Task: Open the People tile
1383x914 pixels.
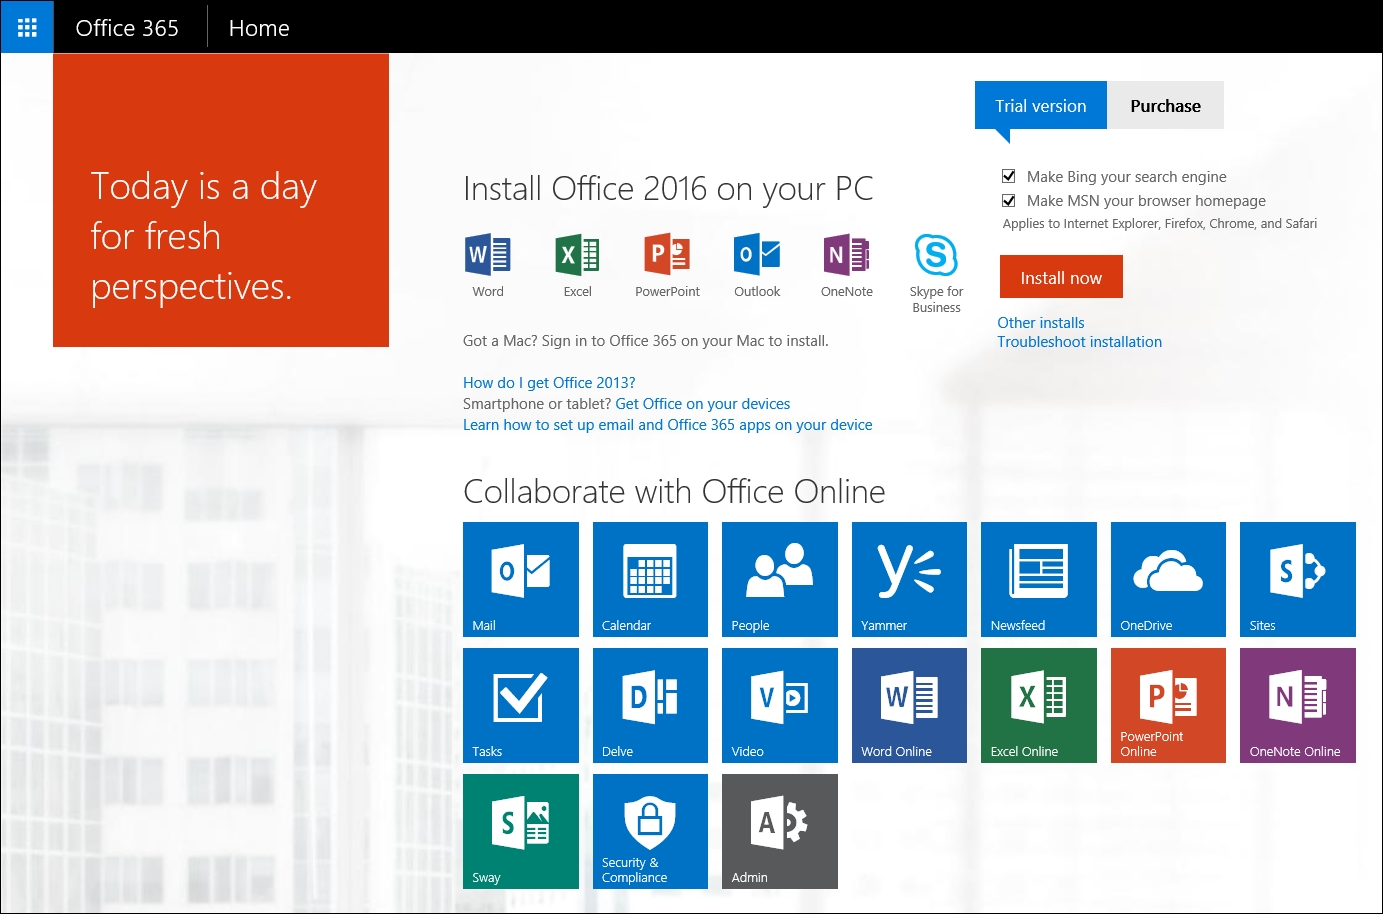Action: (x=780, y=579)
